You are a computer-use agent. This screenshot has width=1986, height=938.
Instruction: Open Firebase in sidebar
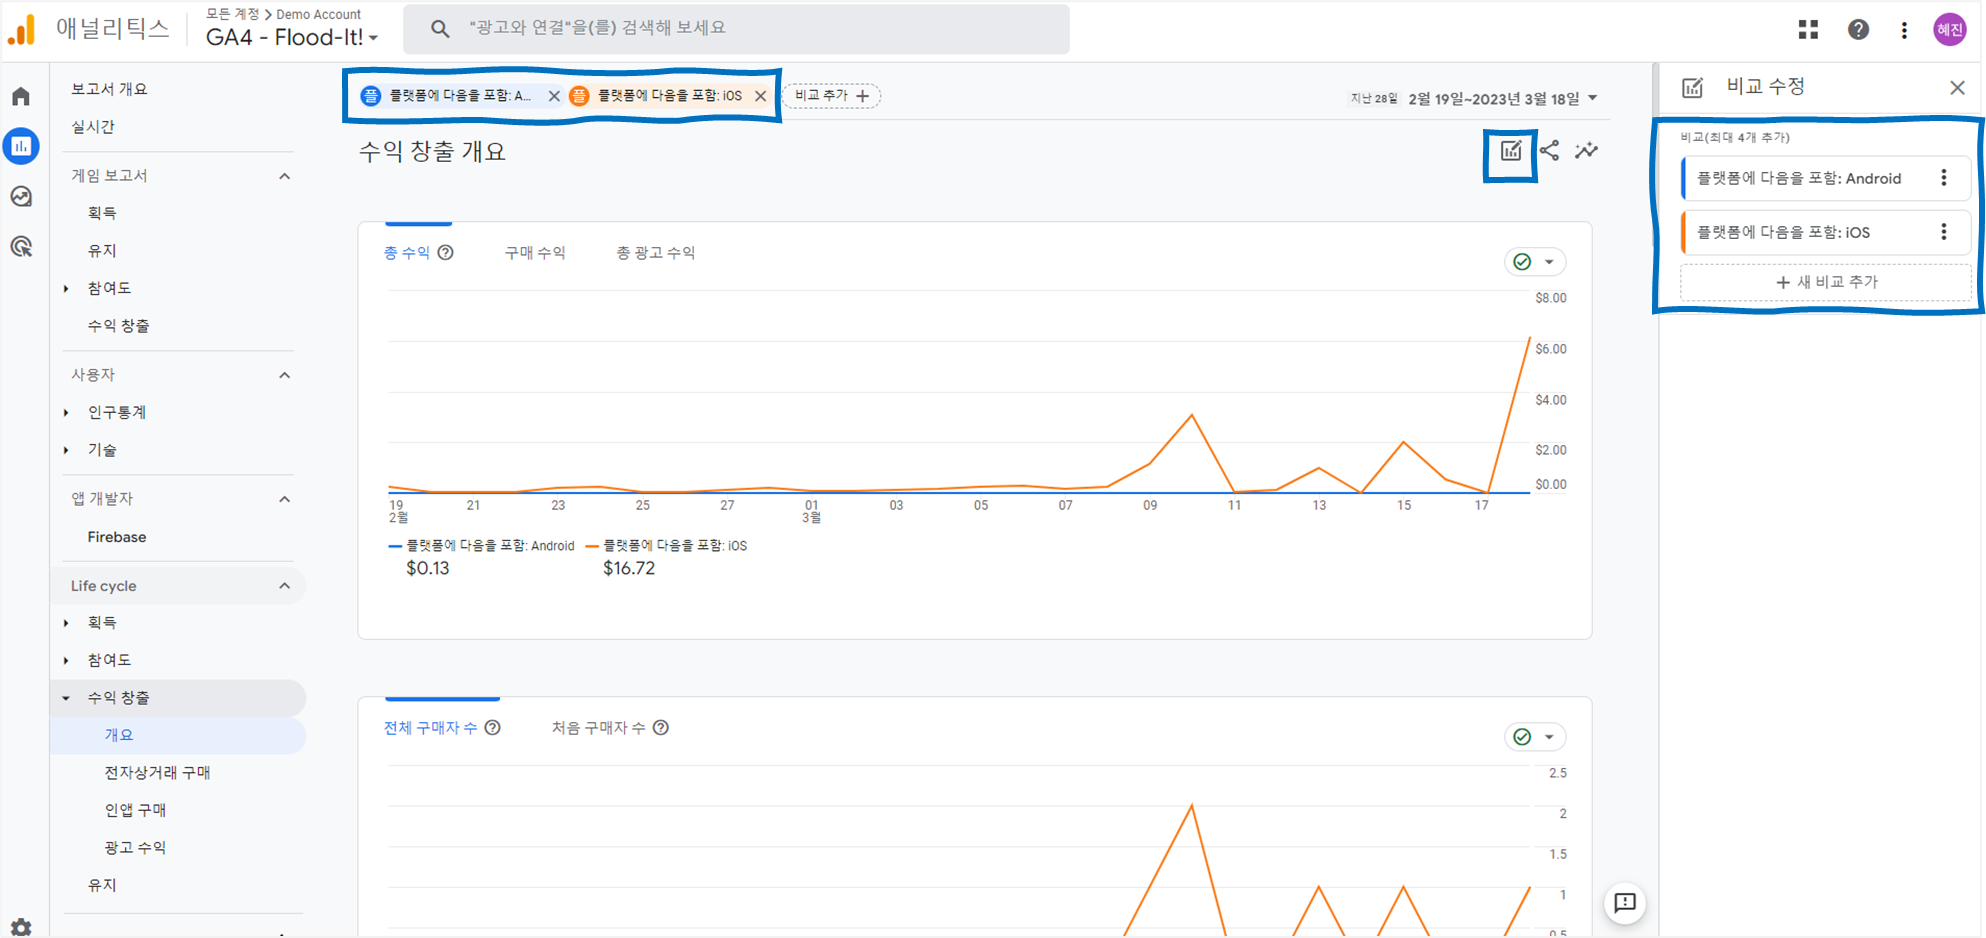click(x=117, y=537)
